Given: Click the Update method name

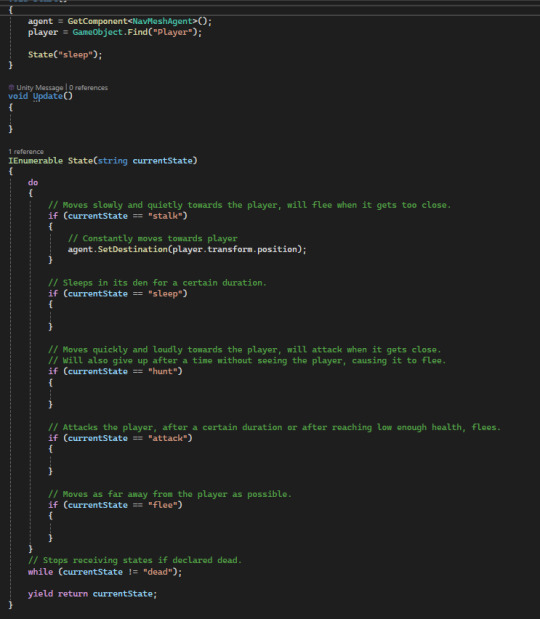Looking at the screenshot, I should pyautogui.click(x=48, y=96).
